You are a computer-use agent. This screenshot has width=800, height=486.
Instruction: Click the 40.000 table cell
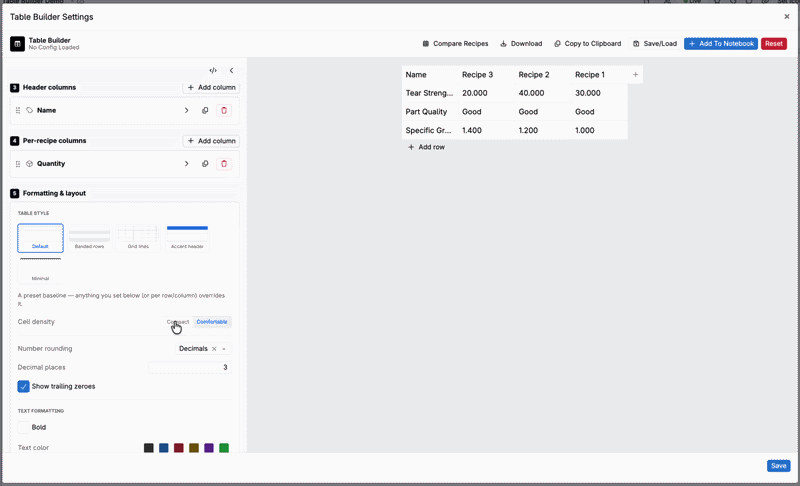[x=543, y=93]
